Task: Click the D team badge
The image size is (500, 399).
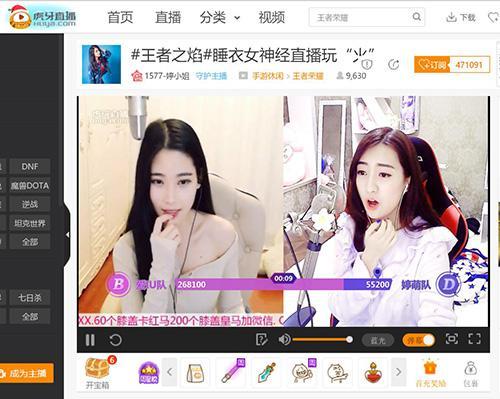Action: pyautogui.click(x=448, y=285)
